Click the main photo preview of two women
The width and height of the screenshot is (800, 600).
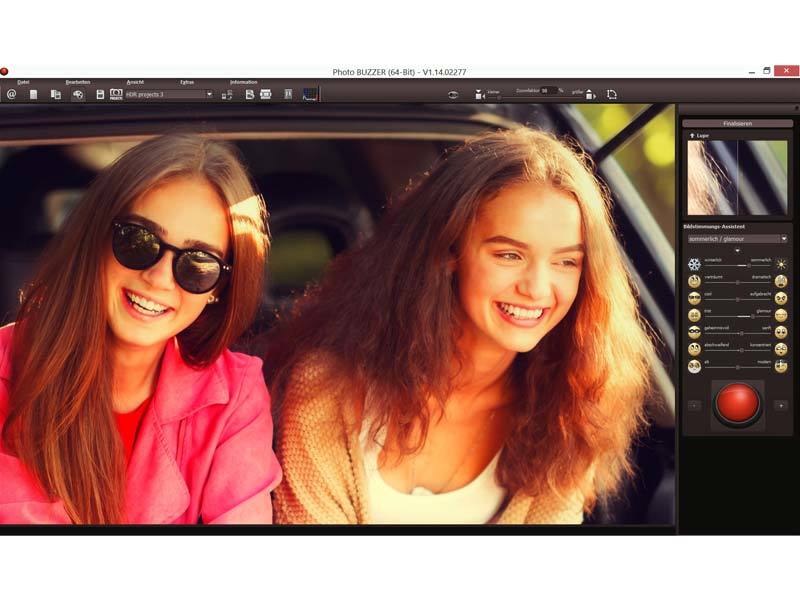(337, 314)
